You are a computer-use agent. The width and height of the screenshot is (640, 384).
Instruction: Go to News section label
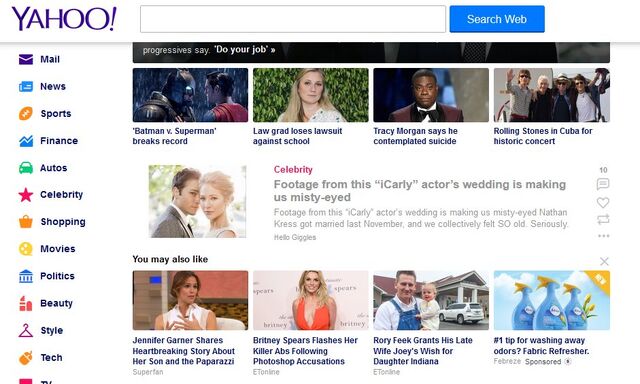pyautogui.click(x=53, y=87)
